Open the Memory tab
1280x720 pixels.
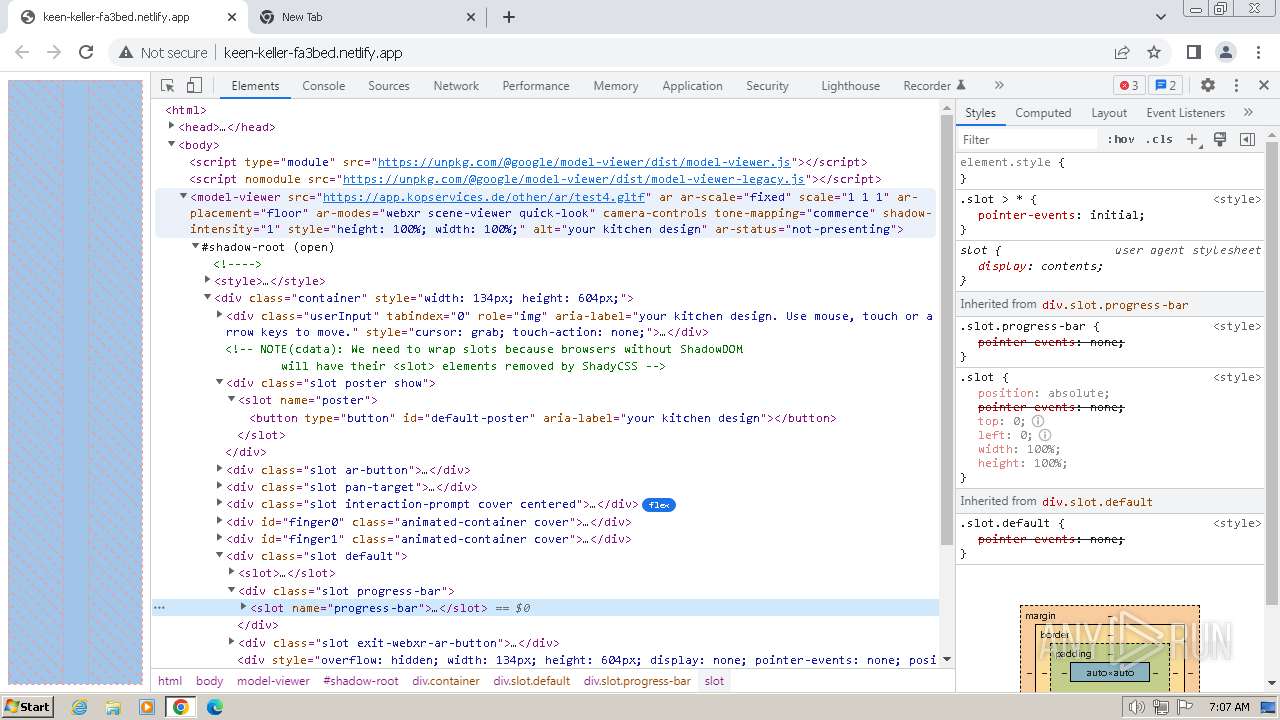(x=616, y=86)
